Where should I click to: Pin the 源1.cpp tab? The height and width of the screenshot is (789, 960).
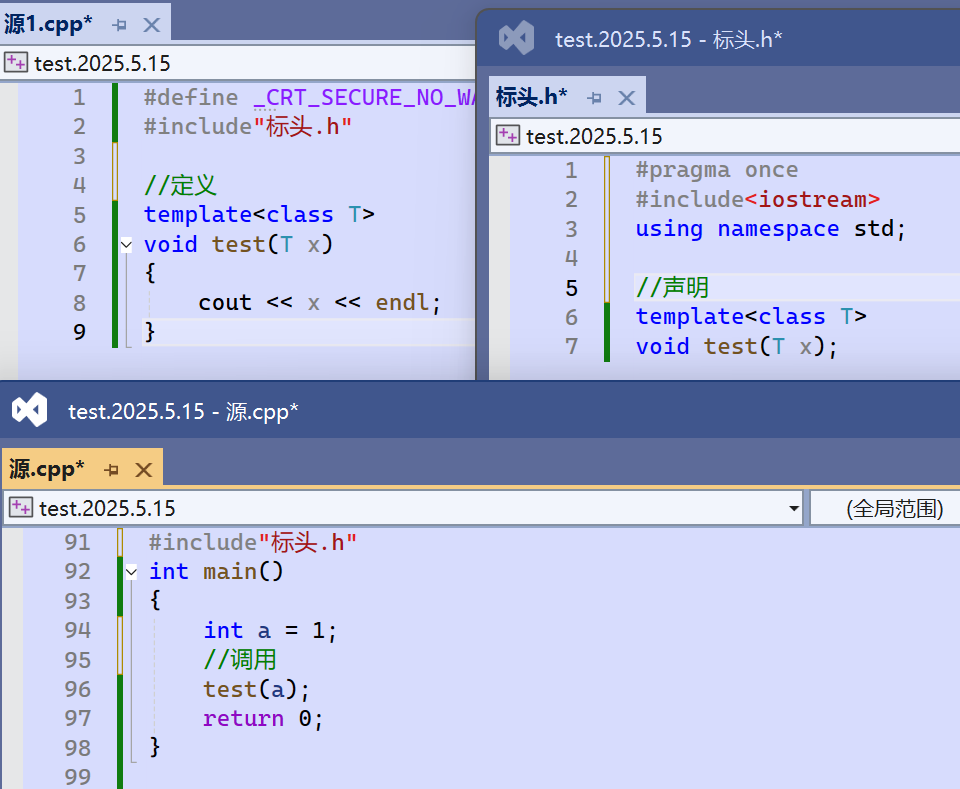click(119, 25)
